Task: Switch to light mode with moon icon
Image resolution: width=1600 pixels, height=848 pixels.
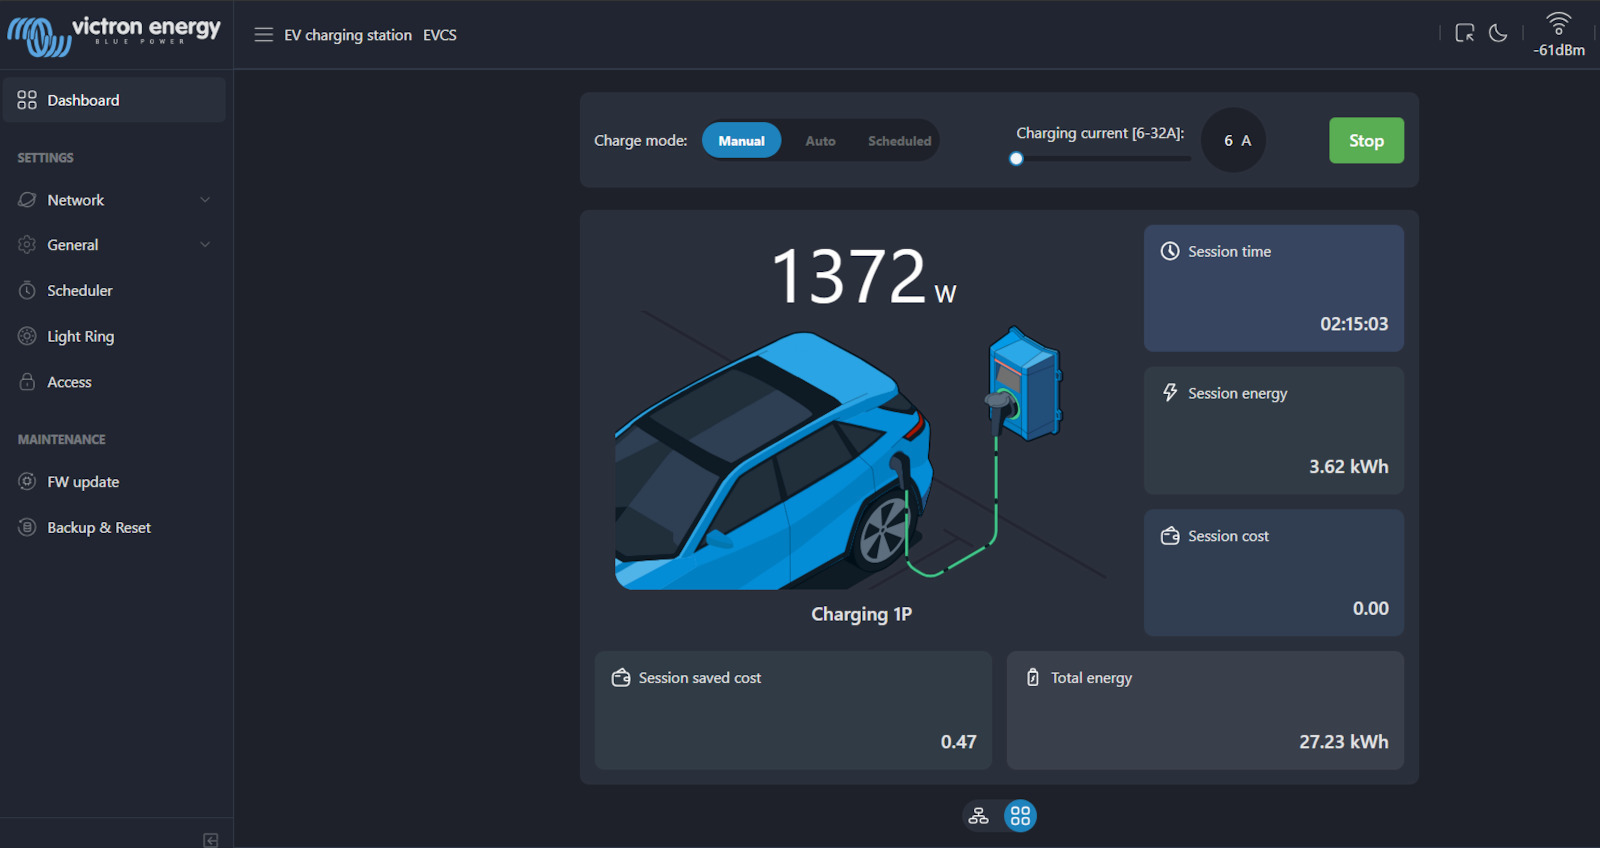Action: click(1498, 33)
